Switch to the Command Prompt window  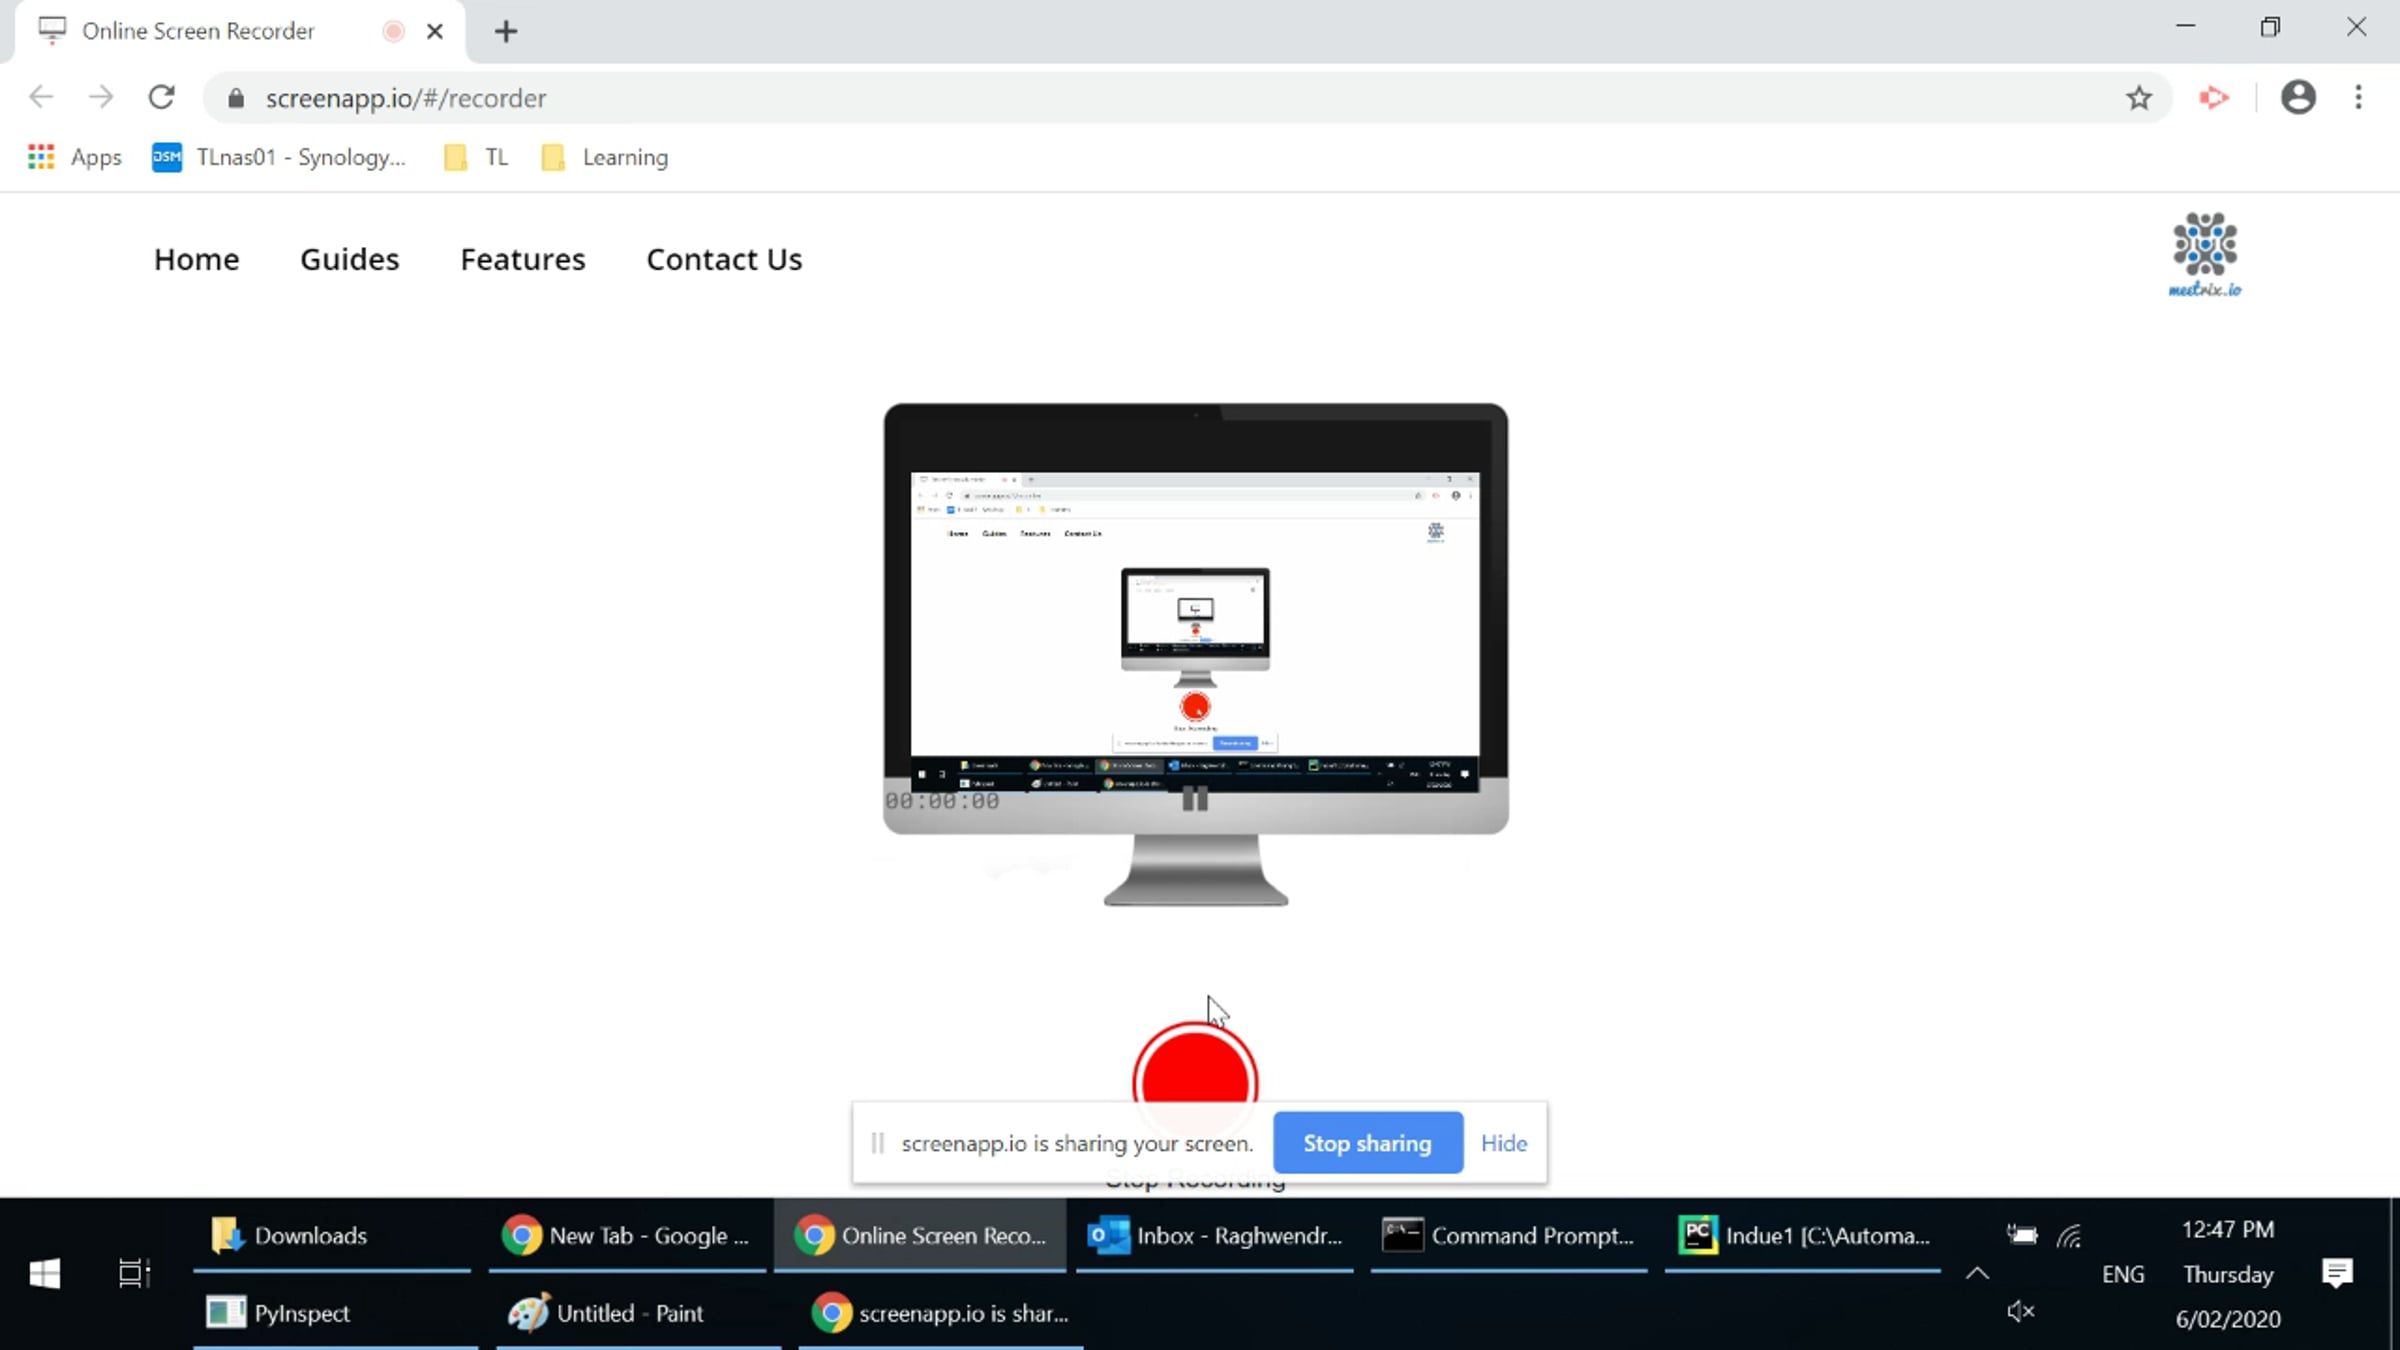tap(1509, 1236)
